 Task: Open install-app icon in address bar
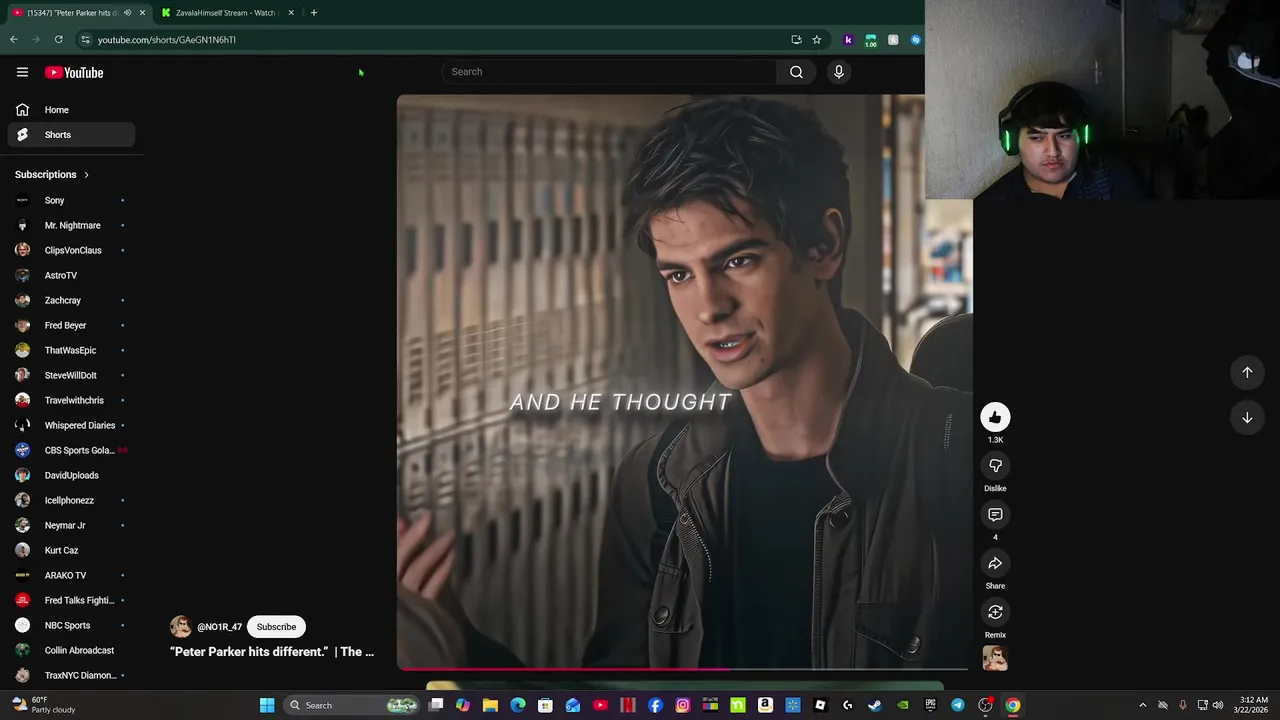(796, 40)
